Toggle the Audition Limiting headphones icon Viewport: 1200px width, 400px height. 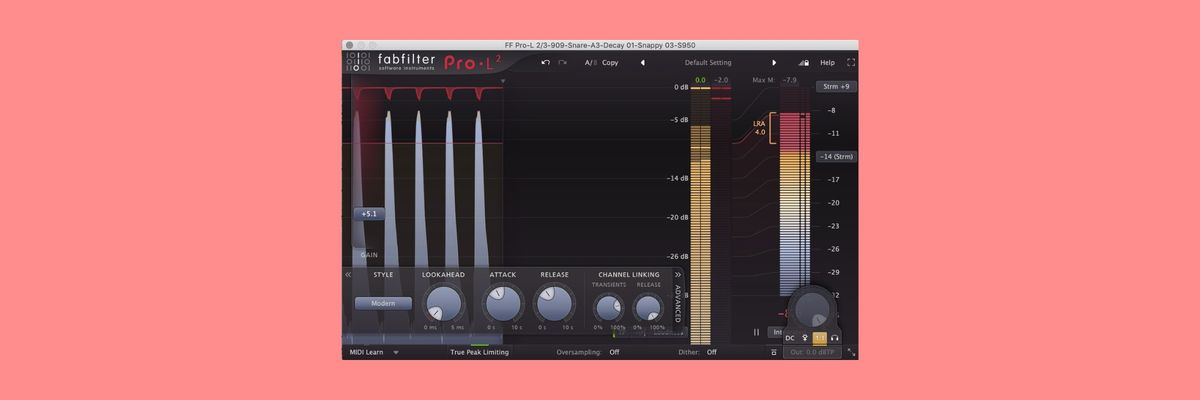click(x=834, y=338)
